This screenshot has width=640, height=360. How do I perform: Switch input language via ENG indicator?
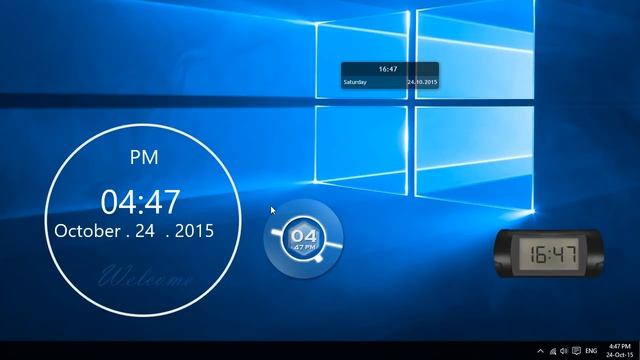pos(591,351)
